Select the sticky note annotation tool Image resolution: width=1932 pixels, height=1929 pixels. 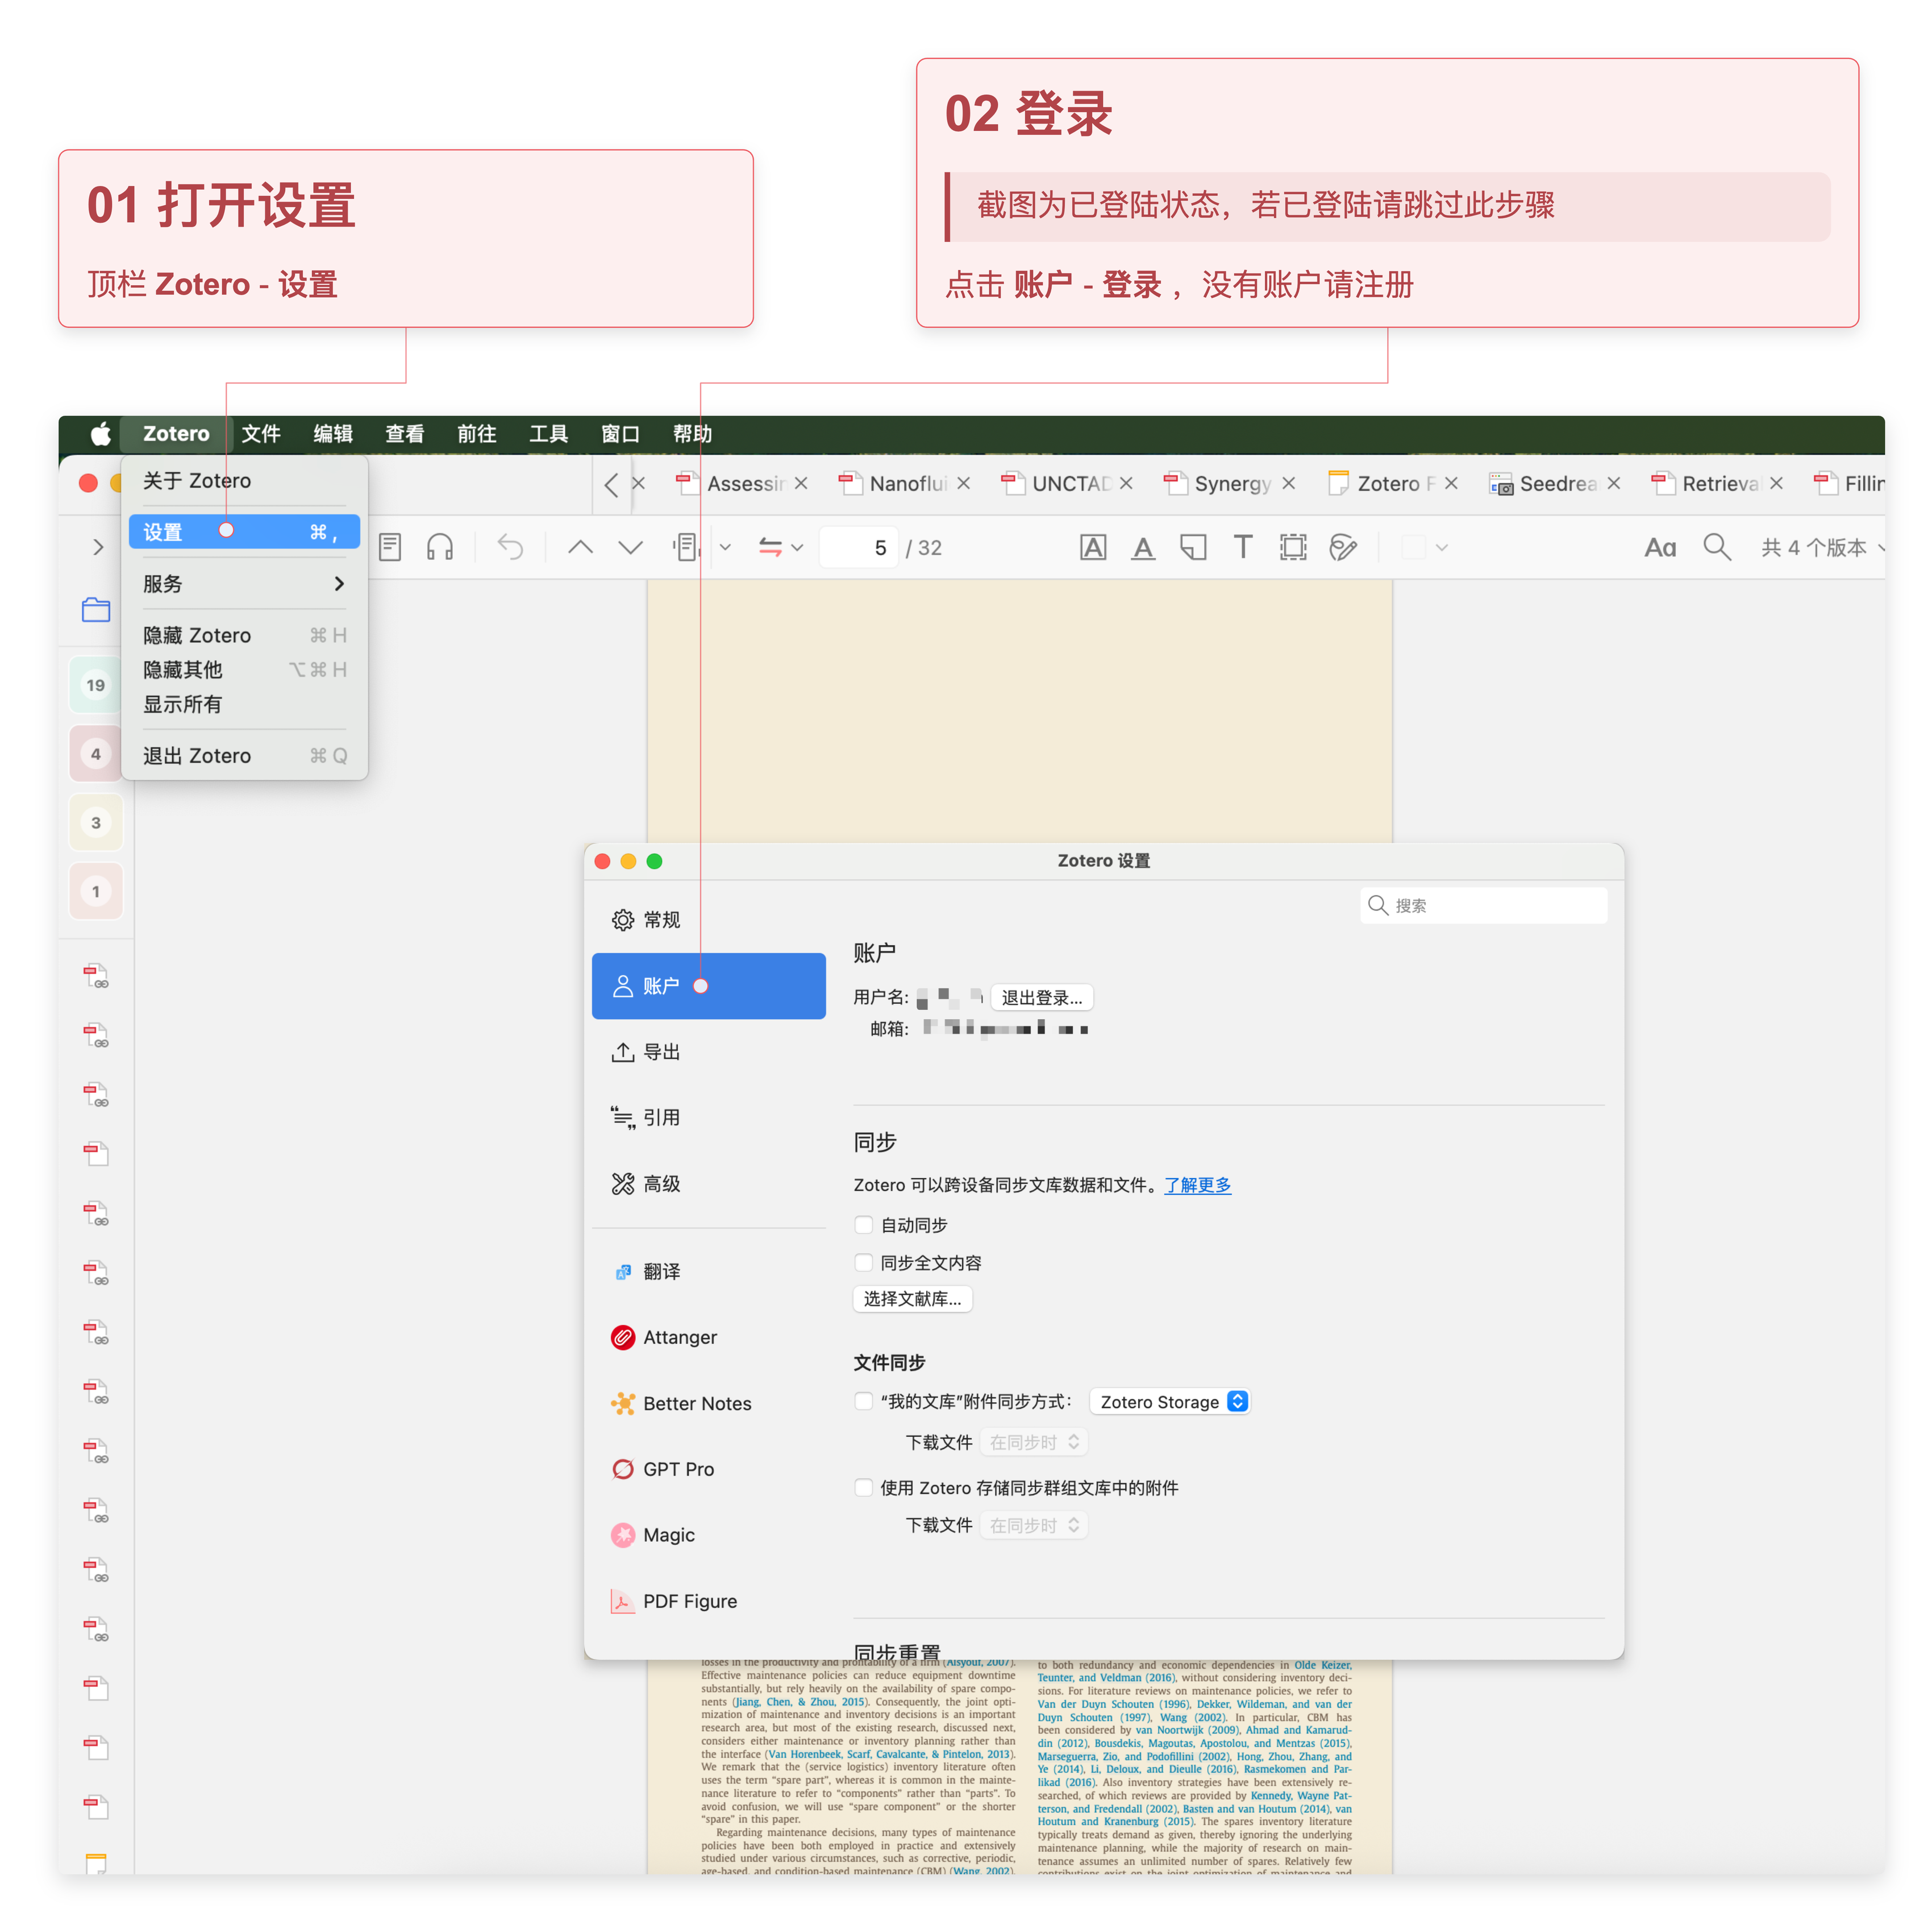[x=1193, y=548]
